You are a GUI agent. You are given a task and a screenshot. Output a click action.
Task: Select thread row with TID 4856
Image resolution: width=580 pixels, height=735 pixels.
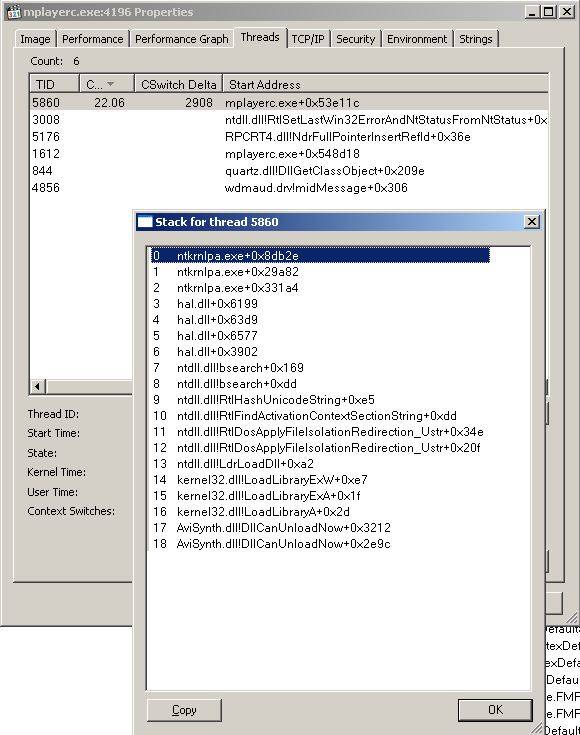(x=289, y=188)
